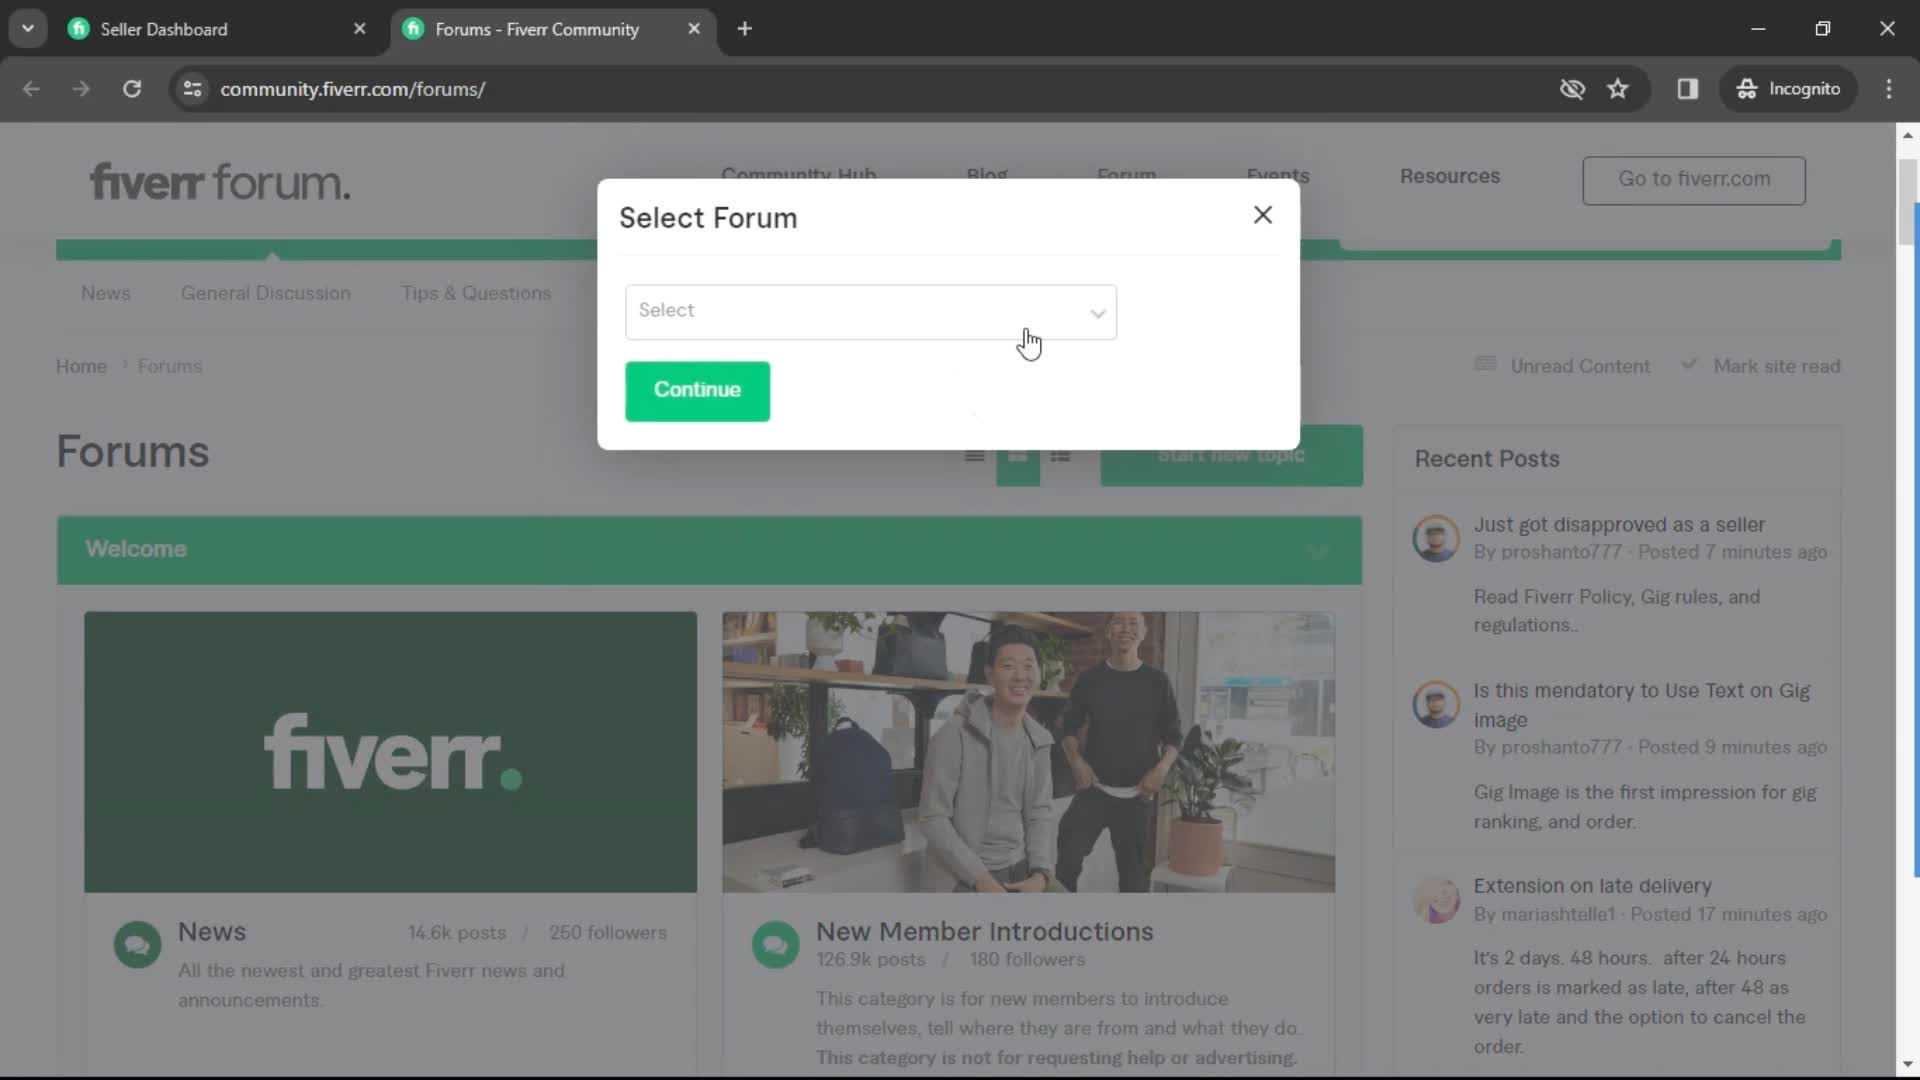
Task: Open post Extension on late delivery
Action: 1592,886
